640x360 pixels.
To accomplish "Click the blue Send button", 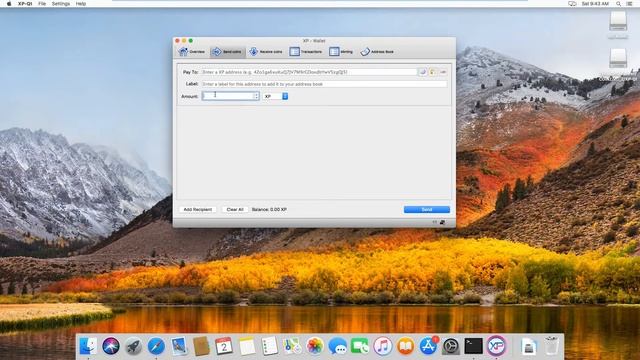I will [x=427, y=209].
